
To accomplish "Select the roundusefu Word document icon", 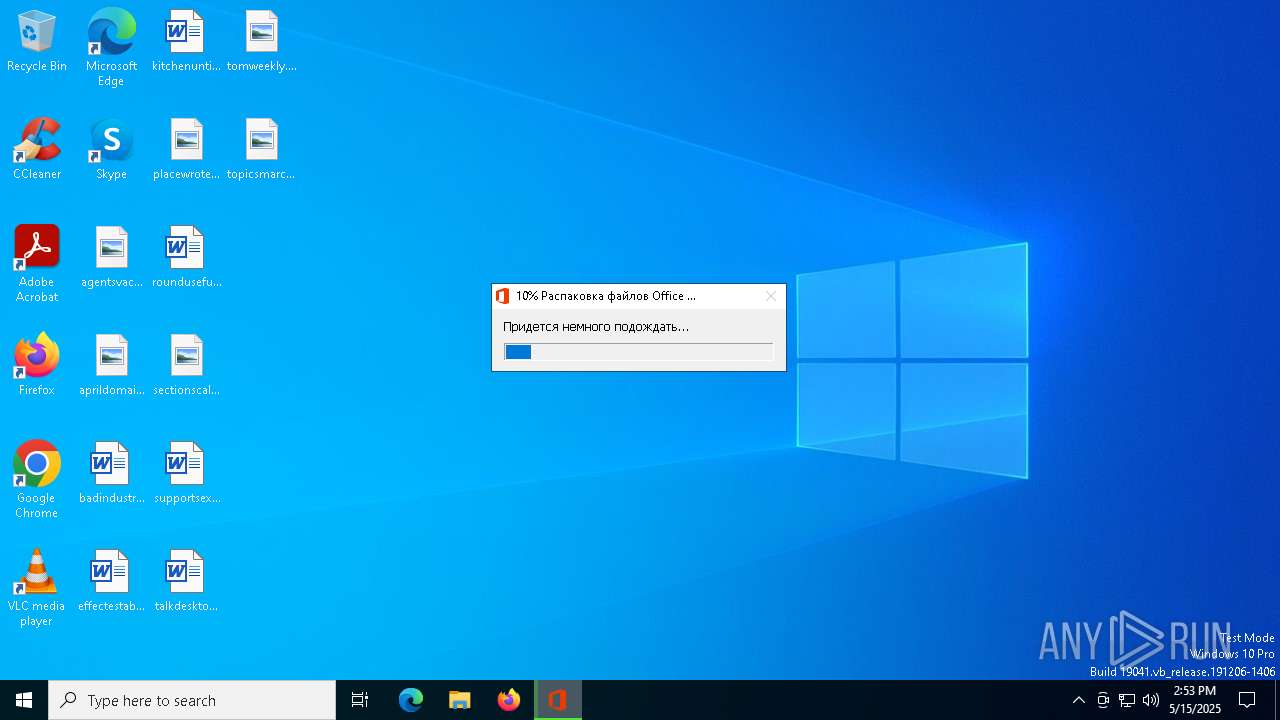I will click(186, 258).
